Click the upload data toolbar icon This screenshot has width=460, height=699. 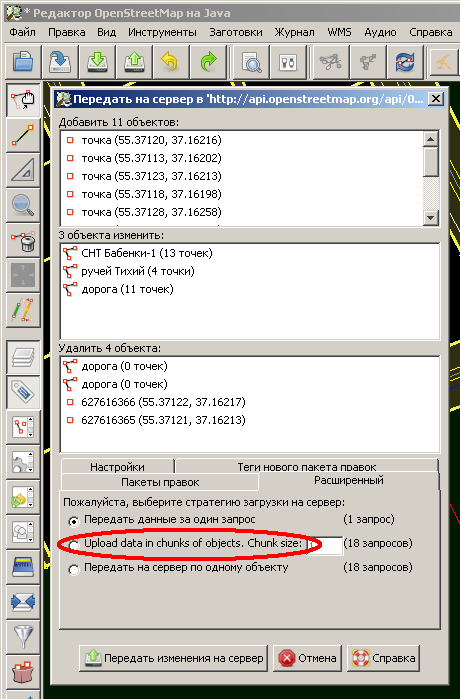[x=135, y=62]
